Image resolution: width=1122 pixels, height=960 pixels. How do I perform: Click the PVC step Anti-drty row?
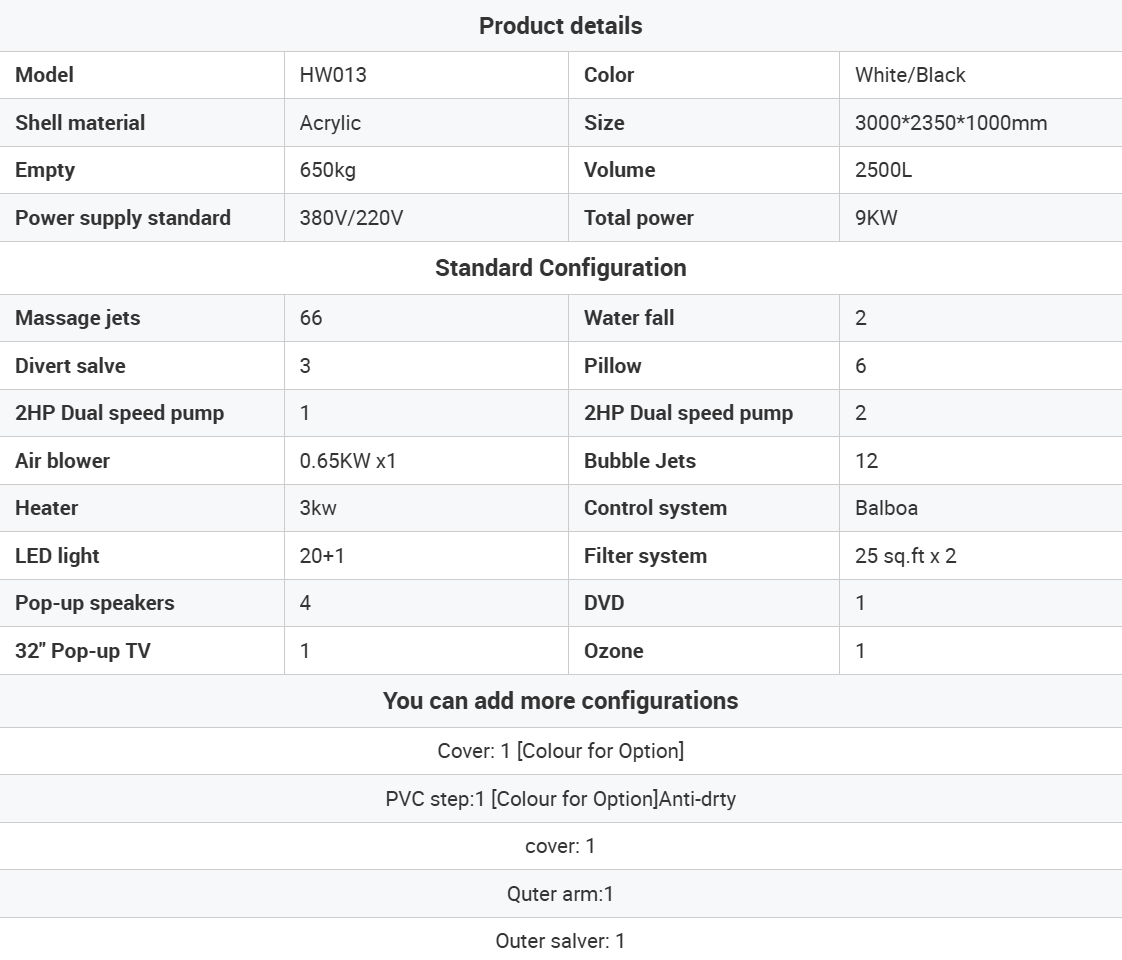[560, 799]
